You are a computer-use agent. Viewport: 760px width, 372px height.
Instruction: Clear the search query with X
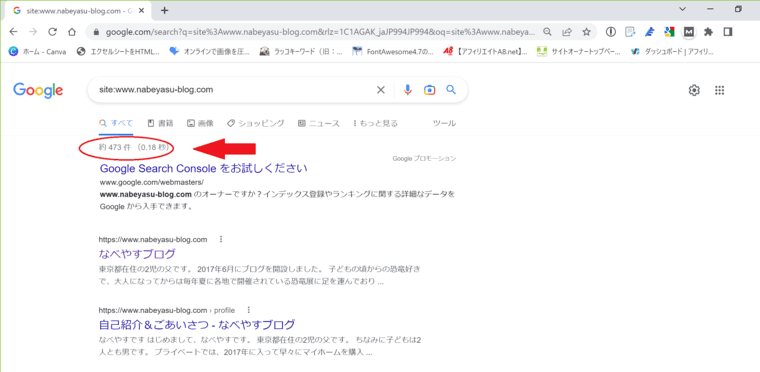tap(381, 90)
